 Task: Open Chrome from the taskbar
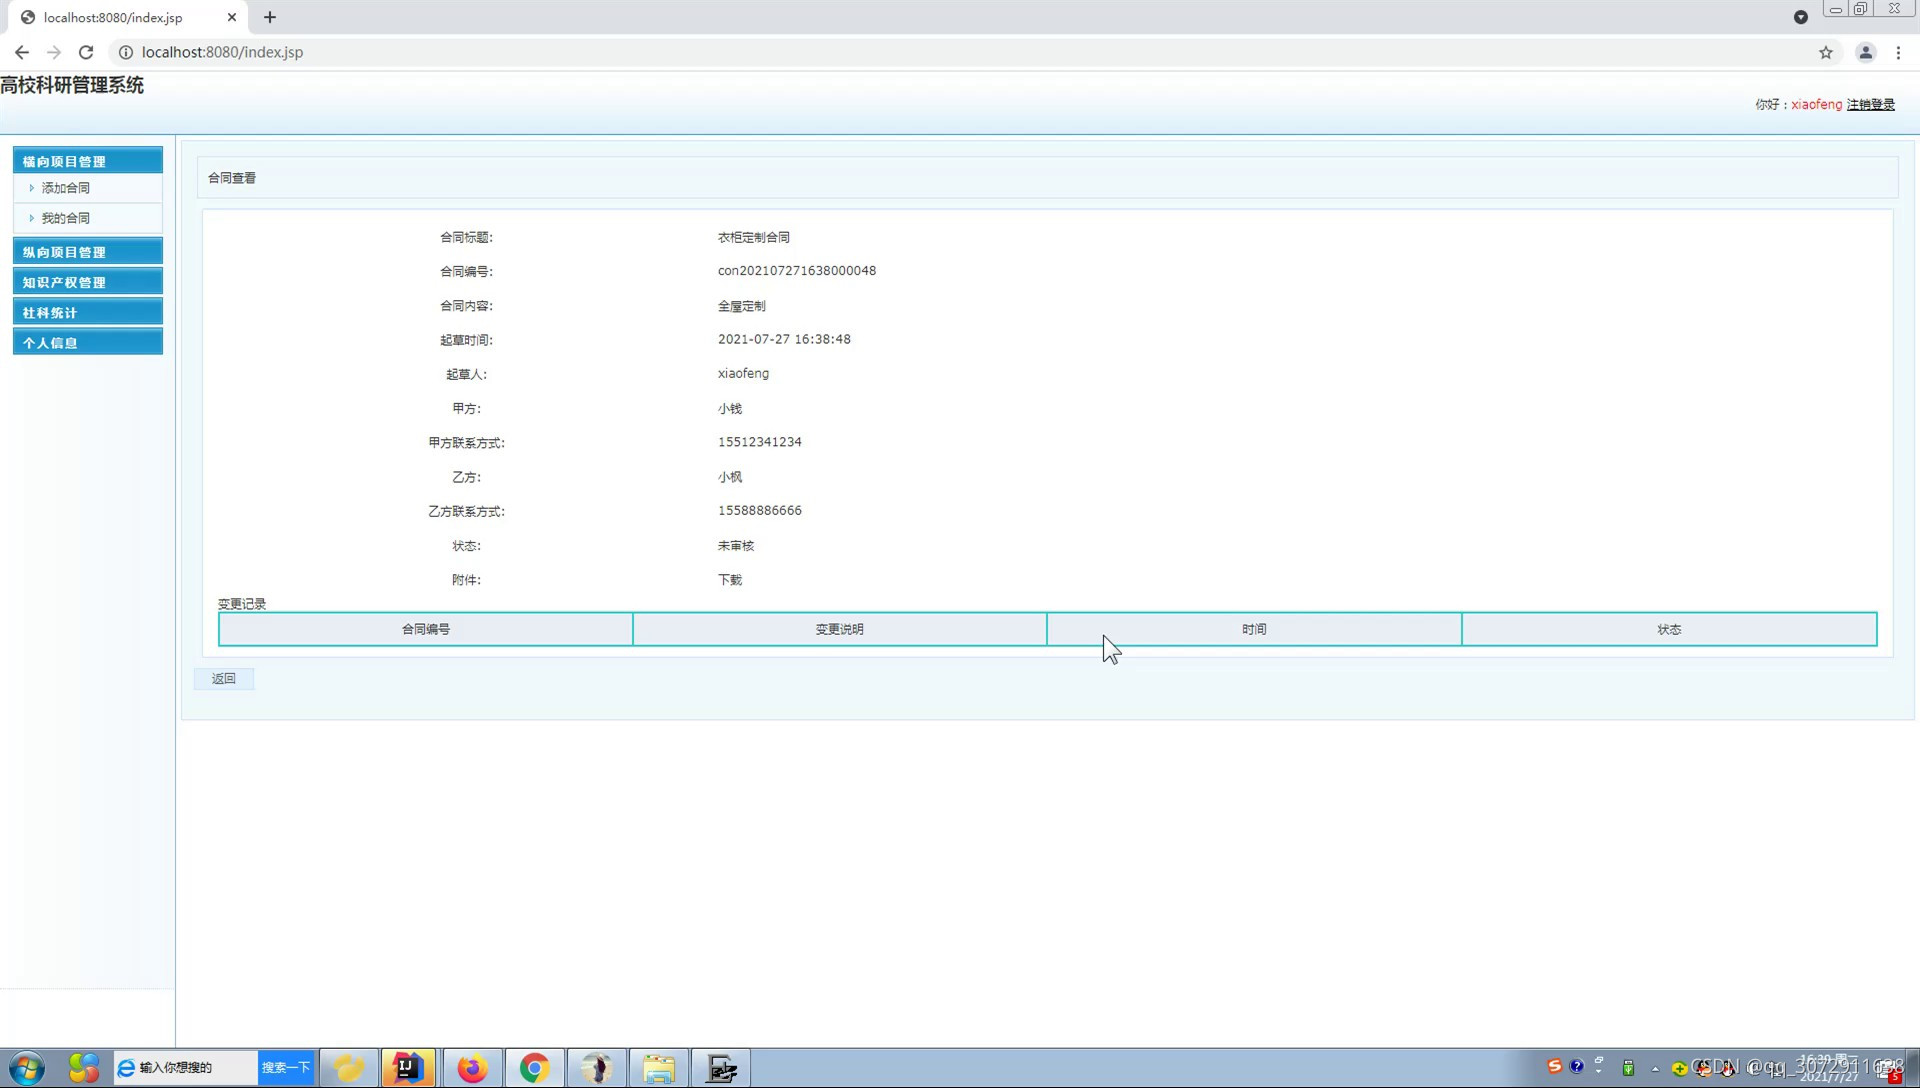(x=535, y=1068)
